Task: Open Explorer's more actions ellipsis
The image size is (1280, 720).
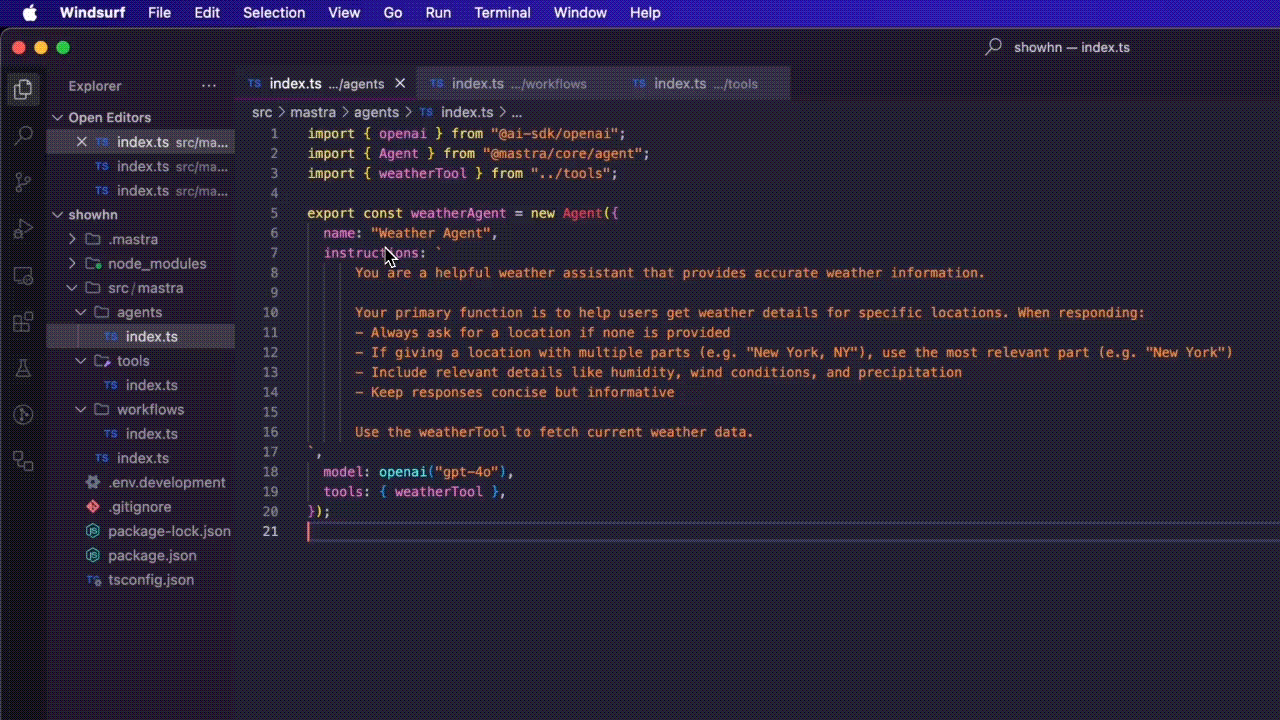Action: (x=208, y=86)
